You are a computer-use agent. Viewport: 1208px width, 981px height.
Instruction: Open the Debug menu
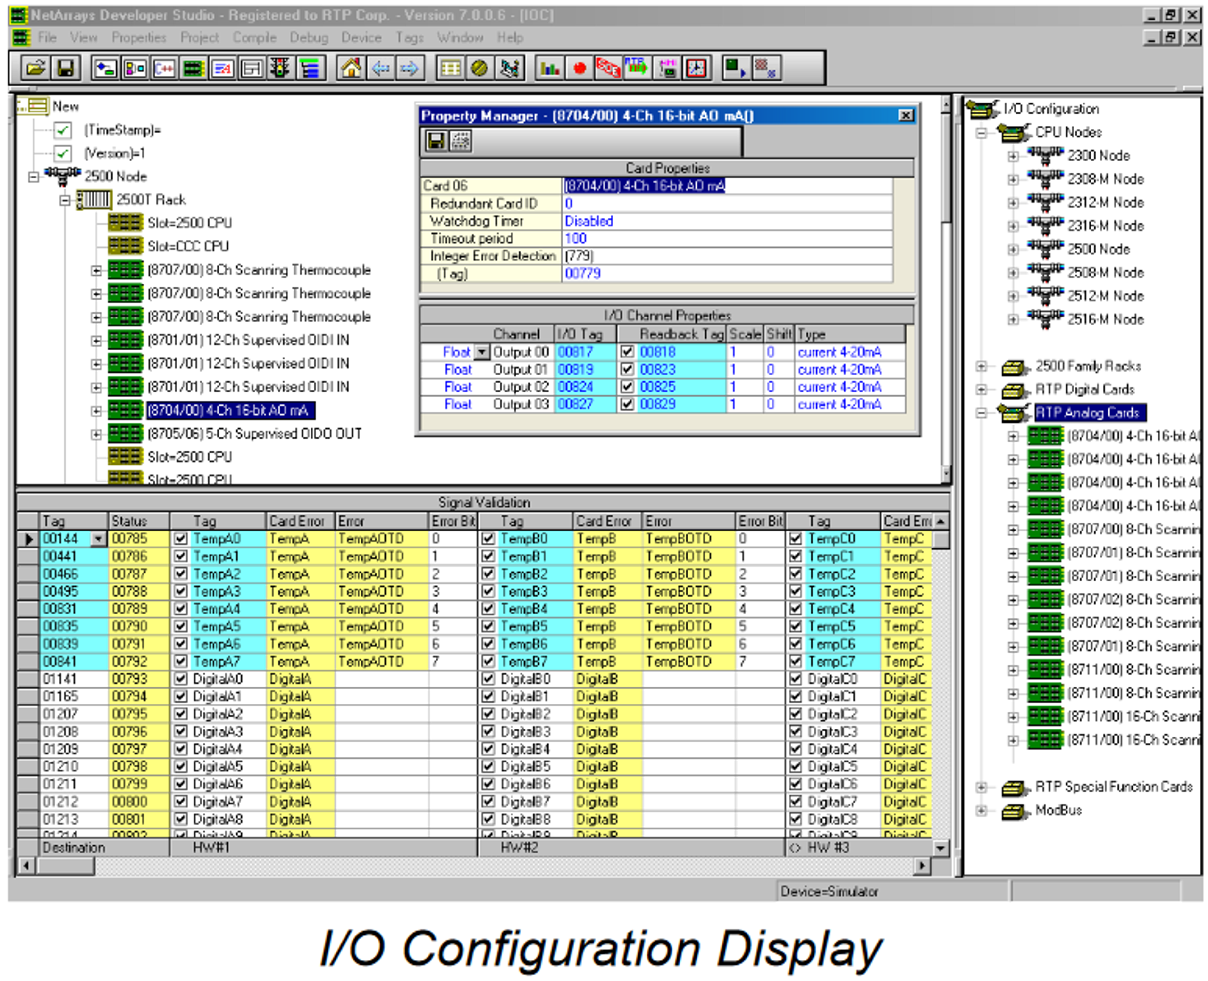(309, 37)
